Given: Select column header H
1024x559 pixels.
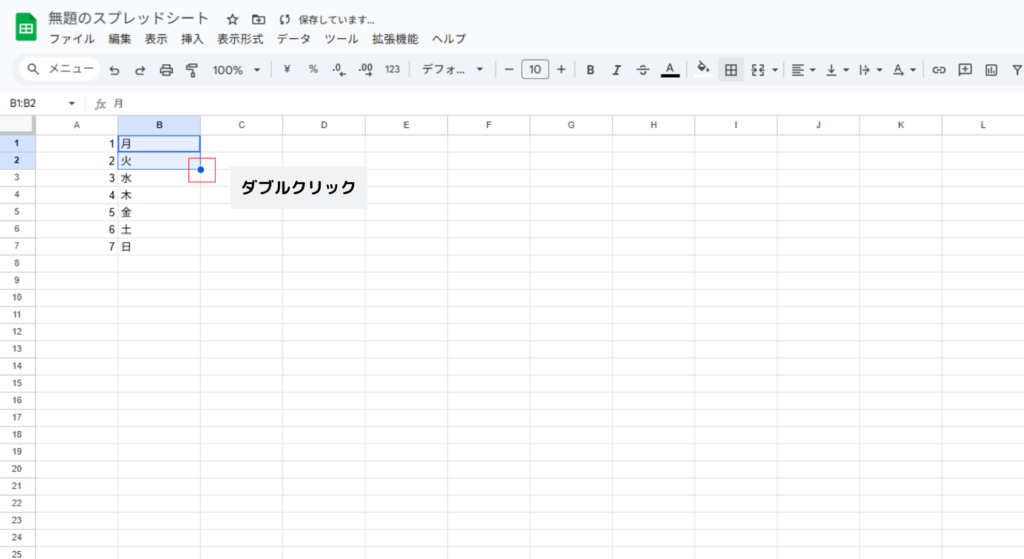Looking at the screenshot, I should click(653, 125).
